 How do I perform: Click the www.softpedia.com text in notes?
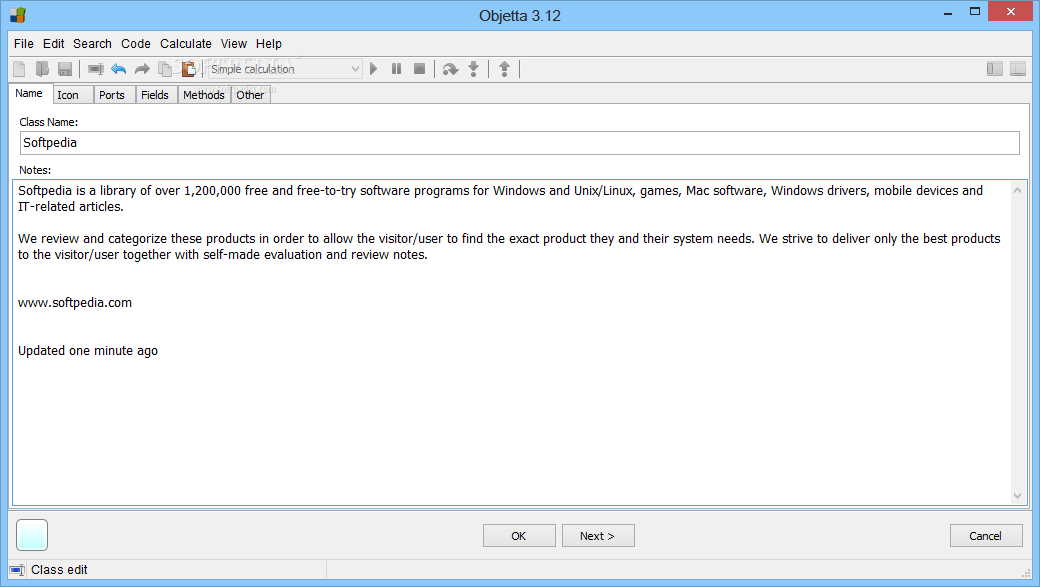click(x=75, y=302)
